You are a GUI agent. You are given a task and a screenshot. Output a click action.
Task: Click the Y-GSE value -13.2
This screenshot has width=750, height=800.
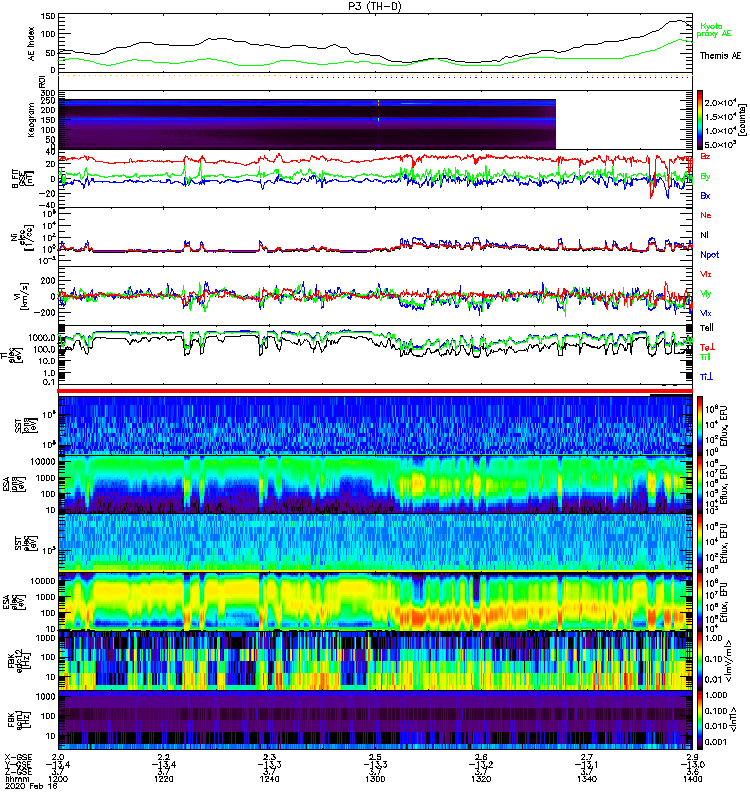pyautogui.click(x=481, y=765)
